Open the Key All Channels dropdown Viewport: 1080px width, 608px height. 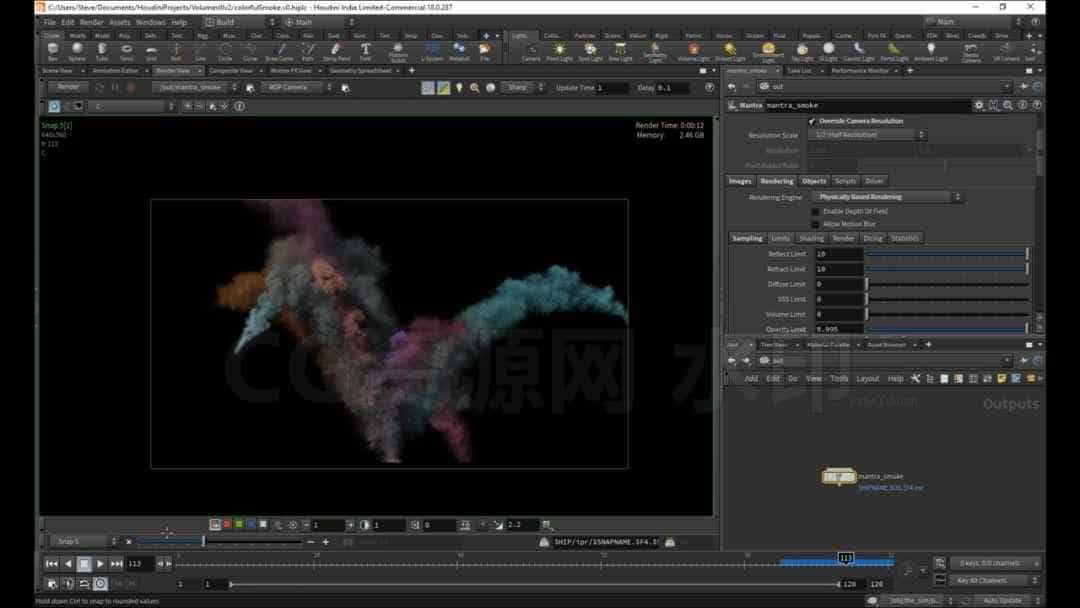point(994,580)
